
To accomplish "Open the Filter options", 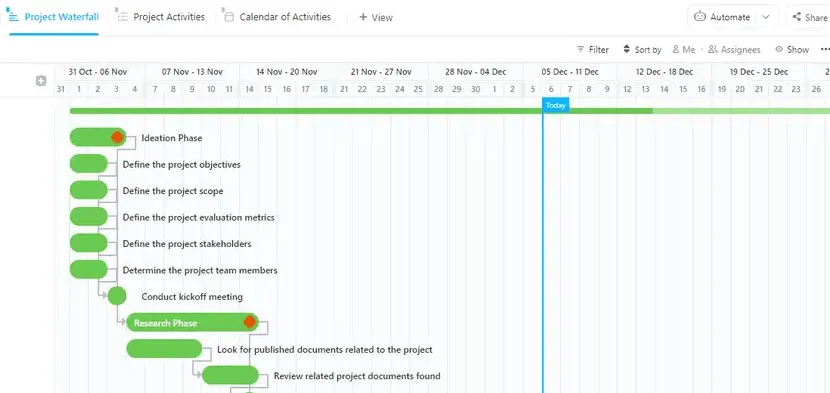I will 593,49.
